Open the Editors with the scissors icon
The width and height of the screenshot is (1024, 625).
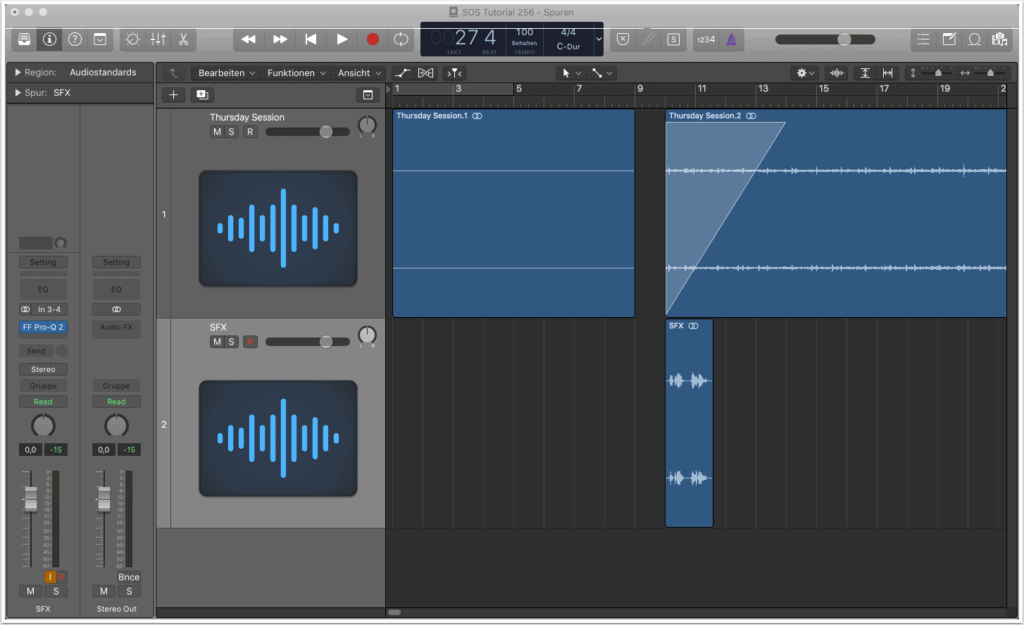(x=184, y=39)
